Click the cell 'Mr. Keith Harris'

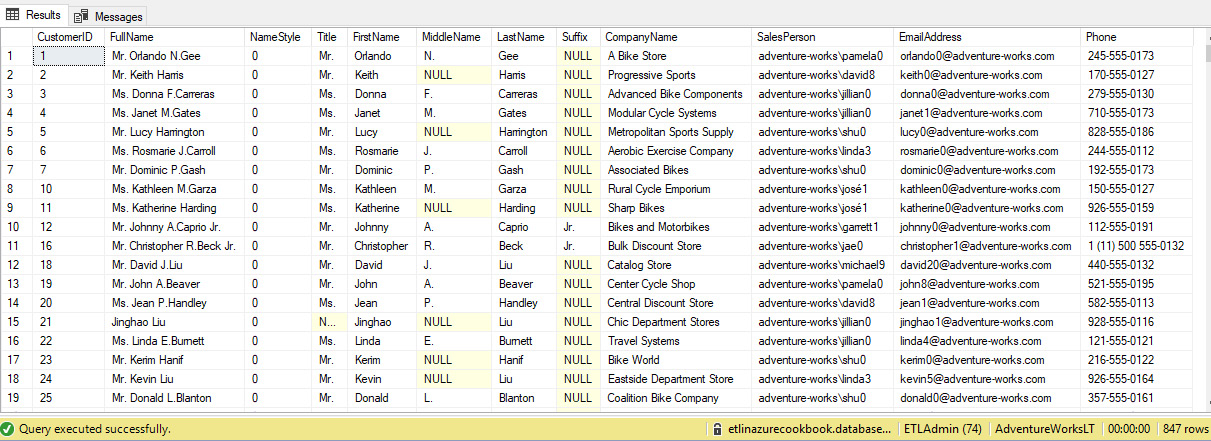[x=175, y=75]
